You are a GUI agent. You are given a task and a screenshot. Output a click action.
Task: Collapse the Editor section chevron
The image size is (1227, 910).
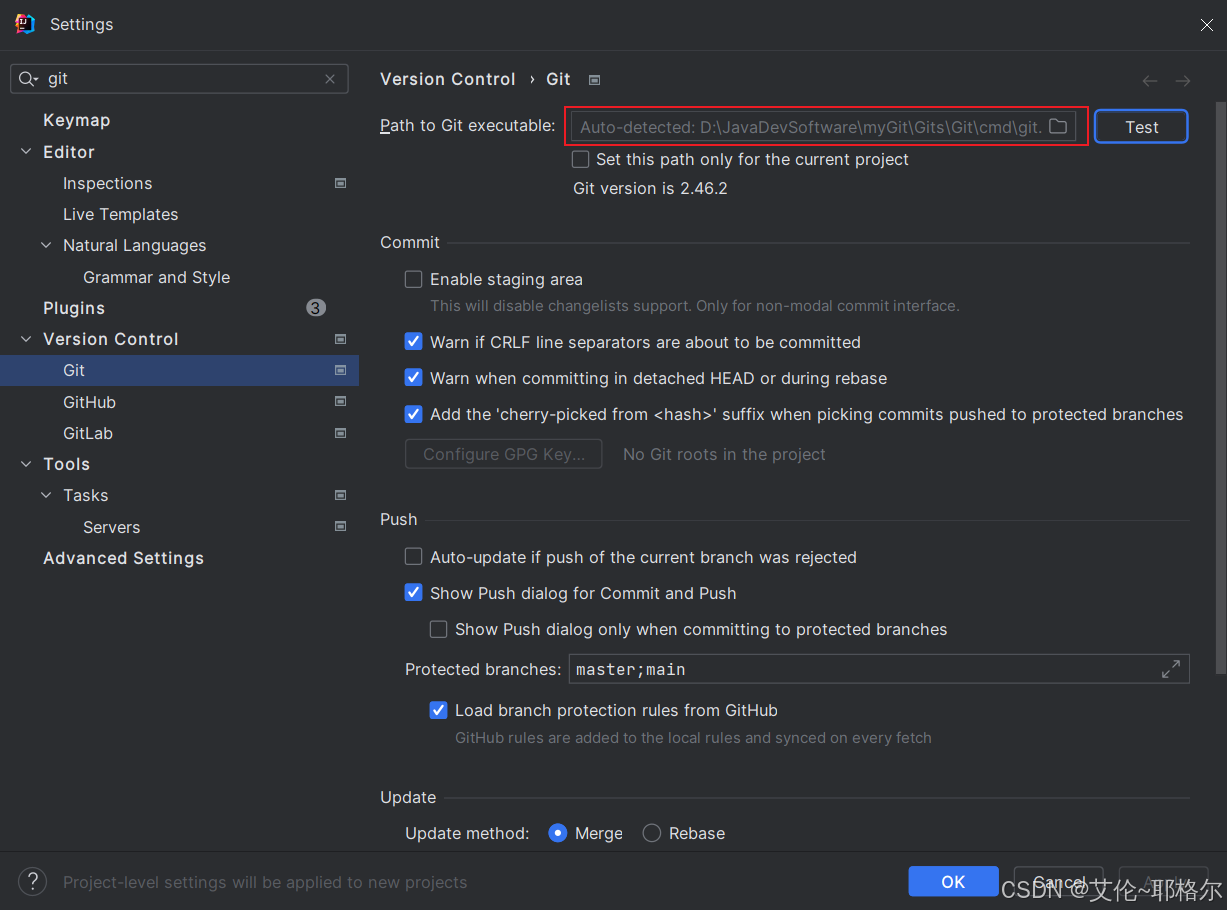point(26,152)
